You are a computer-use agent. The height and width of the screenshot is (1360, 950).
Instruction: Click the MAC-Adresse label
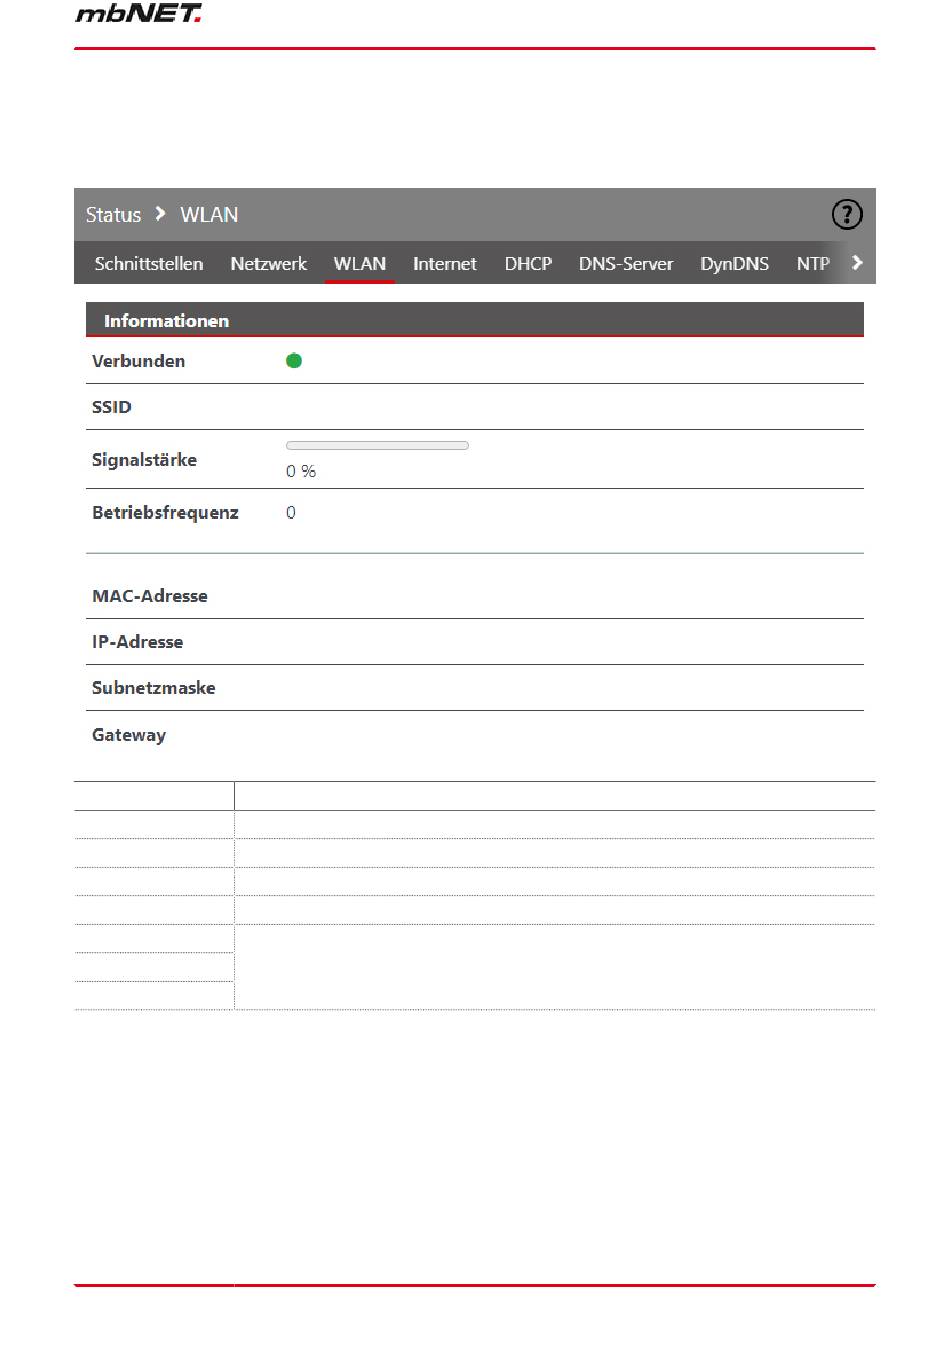(150, 596)
